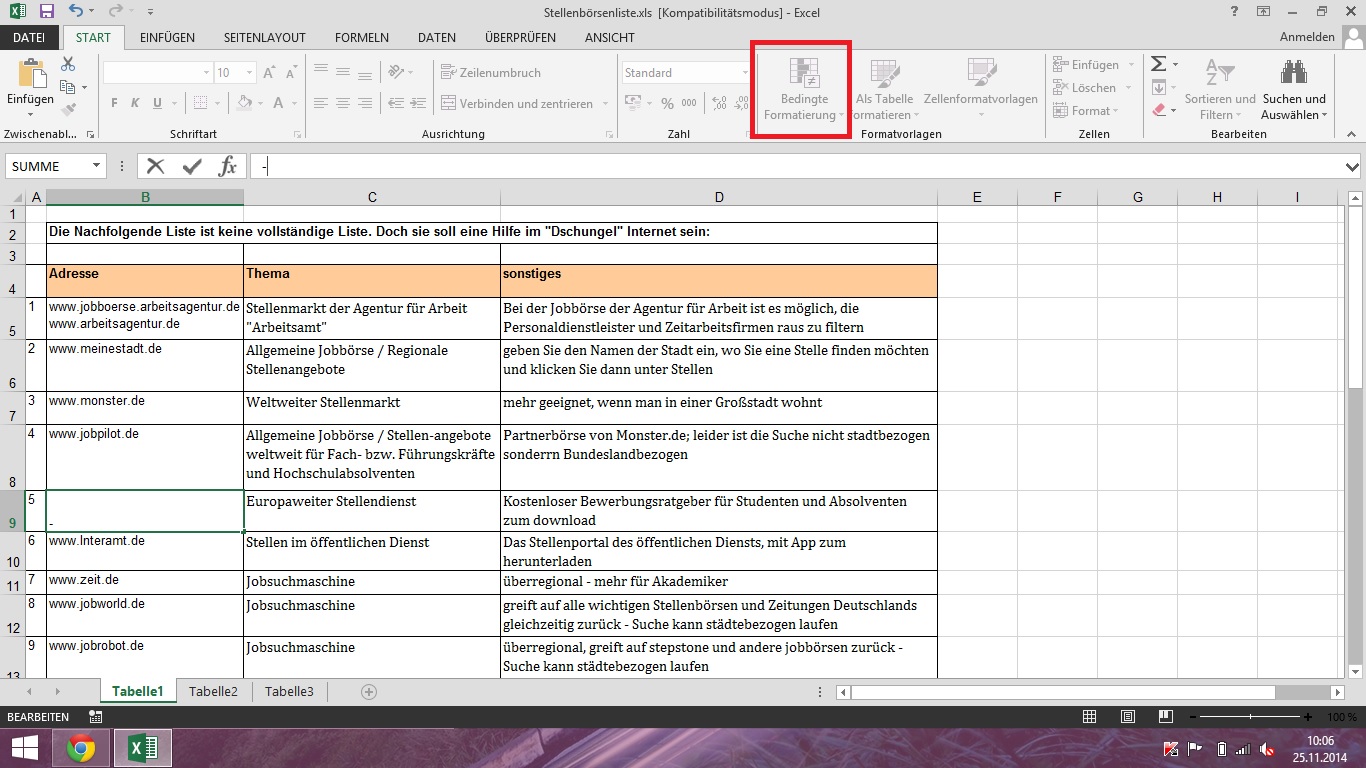Click Anmelden to sign in
The height and width of the screenshot is (768, 1366).
tap(1307, 37)
